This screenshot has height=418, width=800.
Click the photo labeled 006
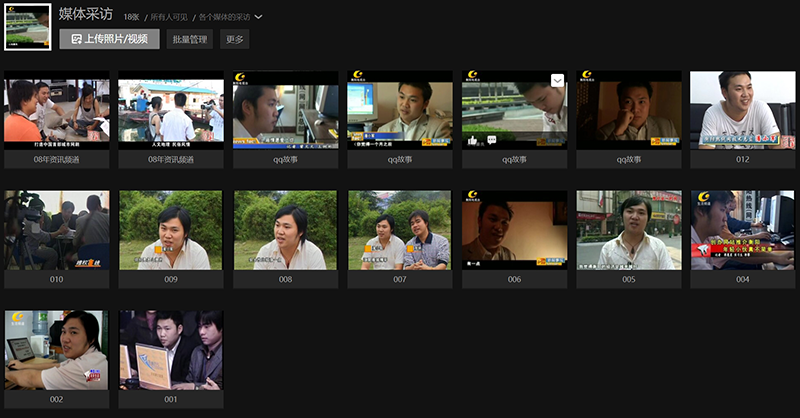514,230
